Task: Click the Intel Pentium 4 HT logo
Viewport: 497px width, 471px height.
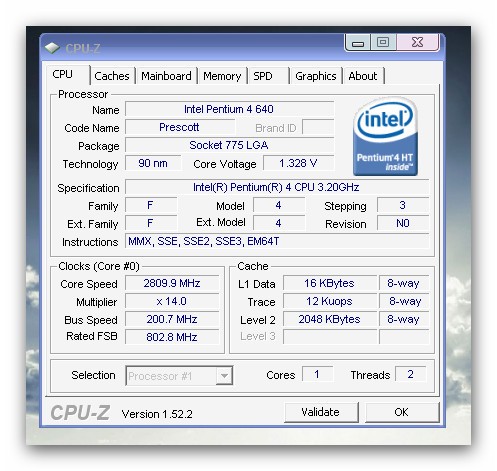Action: (x=385, y=136)
